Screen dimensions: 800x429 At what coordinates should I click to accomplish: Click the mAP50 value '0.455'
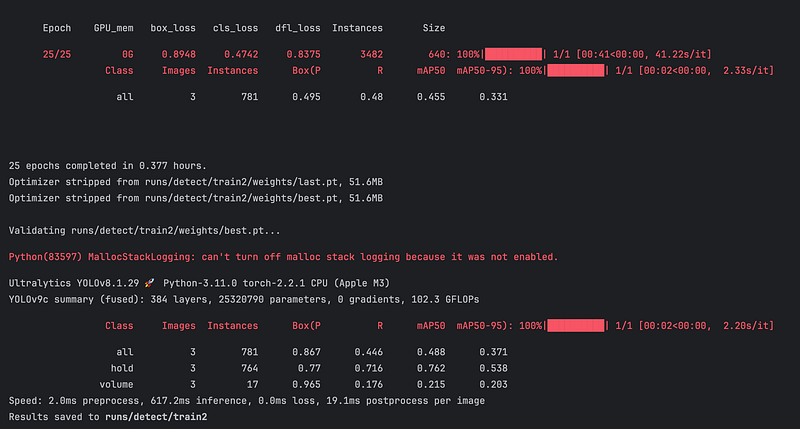[431, 96]
